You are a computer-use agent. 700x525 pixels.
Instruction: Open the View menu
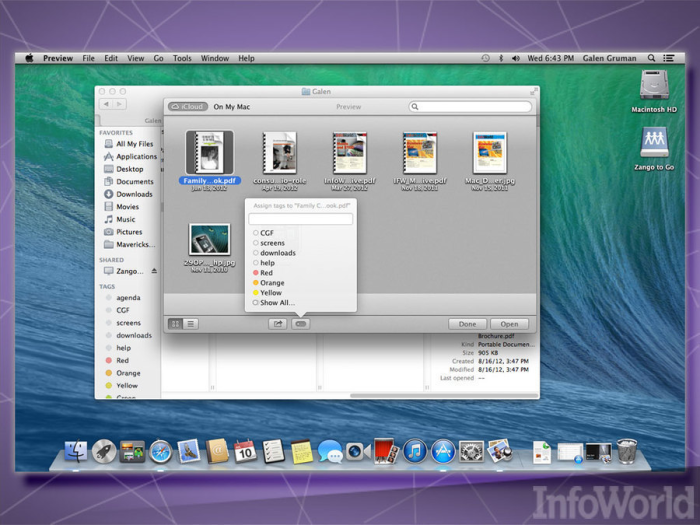135,58
